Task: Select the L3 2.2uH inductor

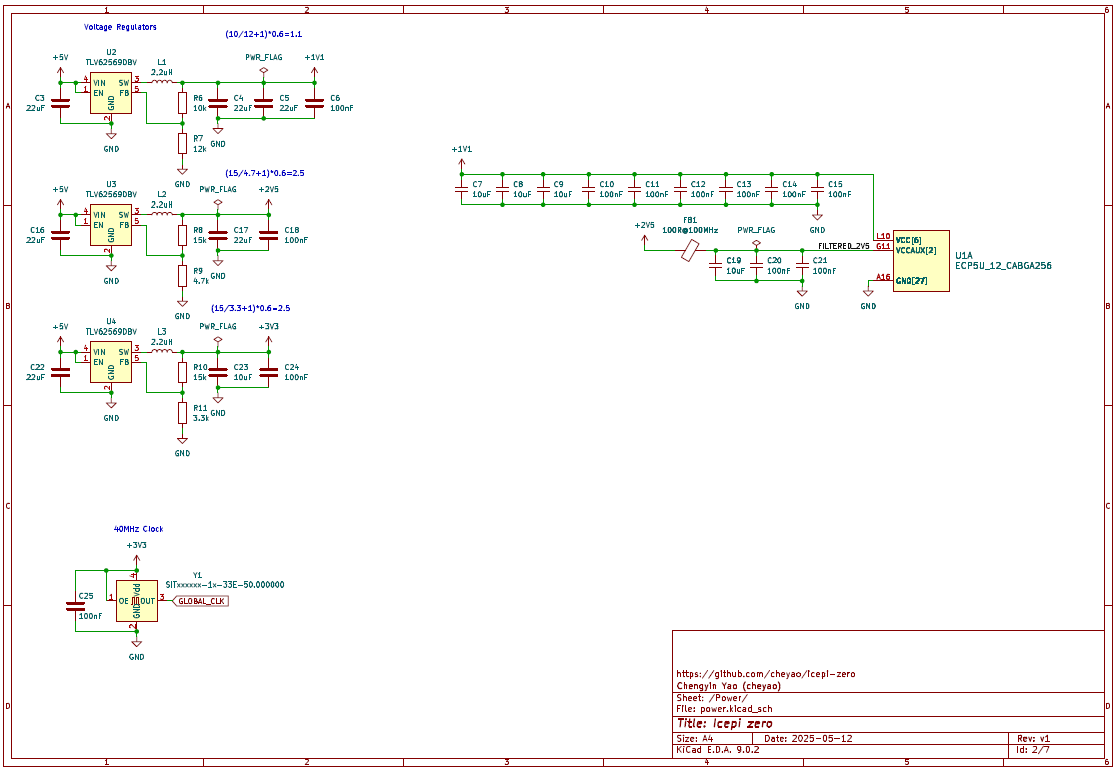Action: tap(162, 351)
